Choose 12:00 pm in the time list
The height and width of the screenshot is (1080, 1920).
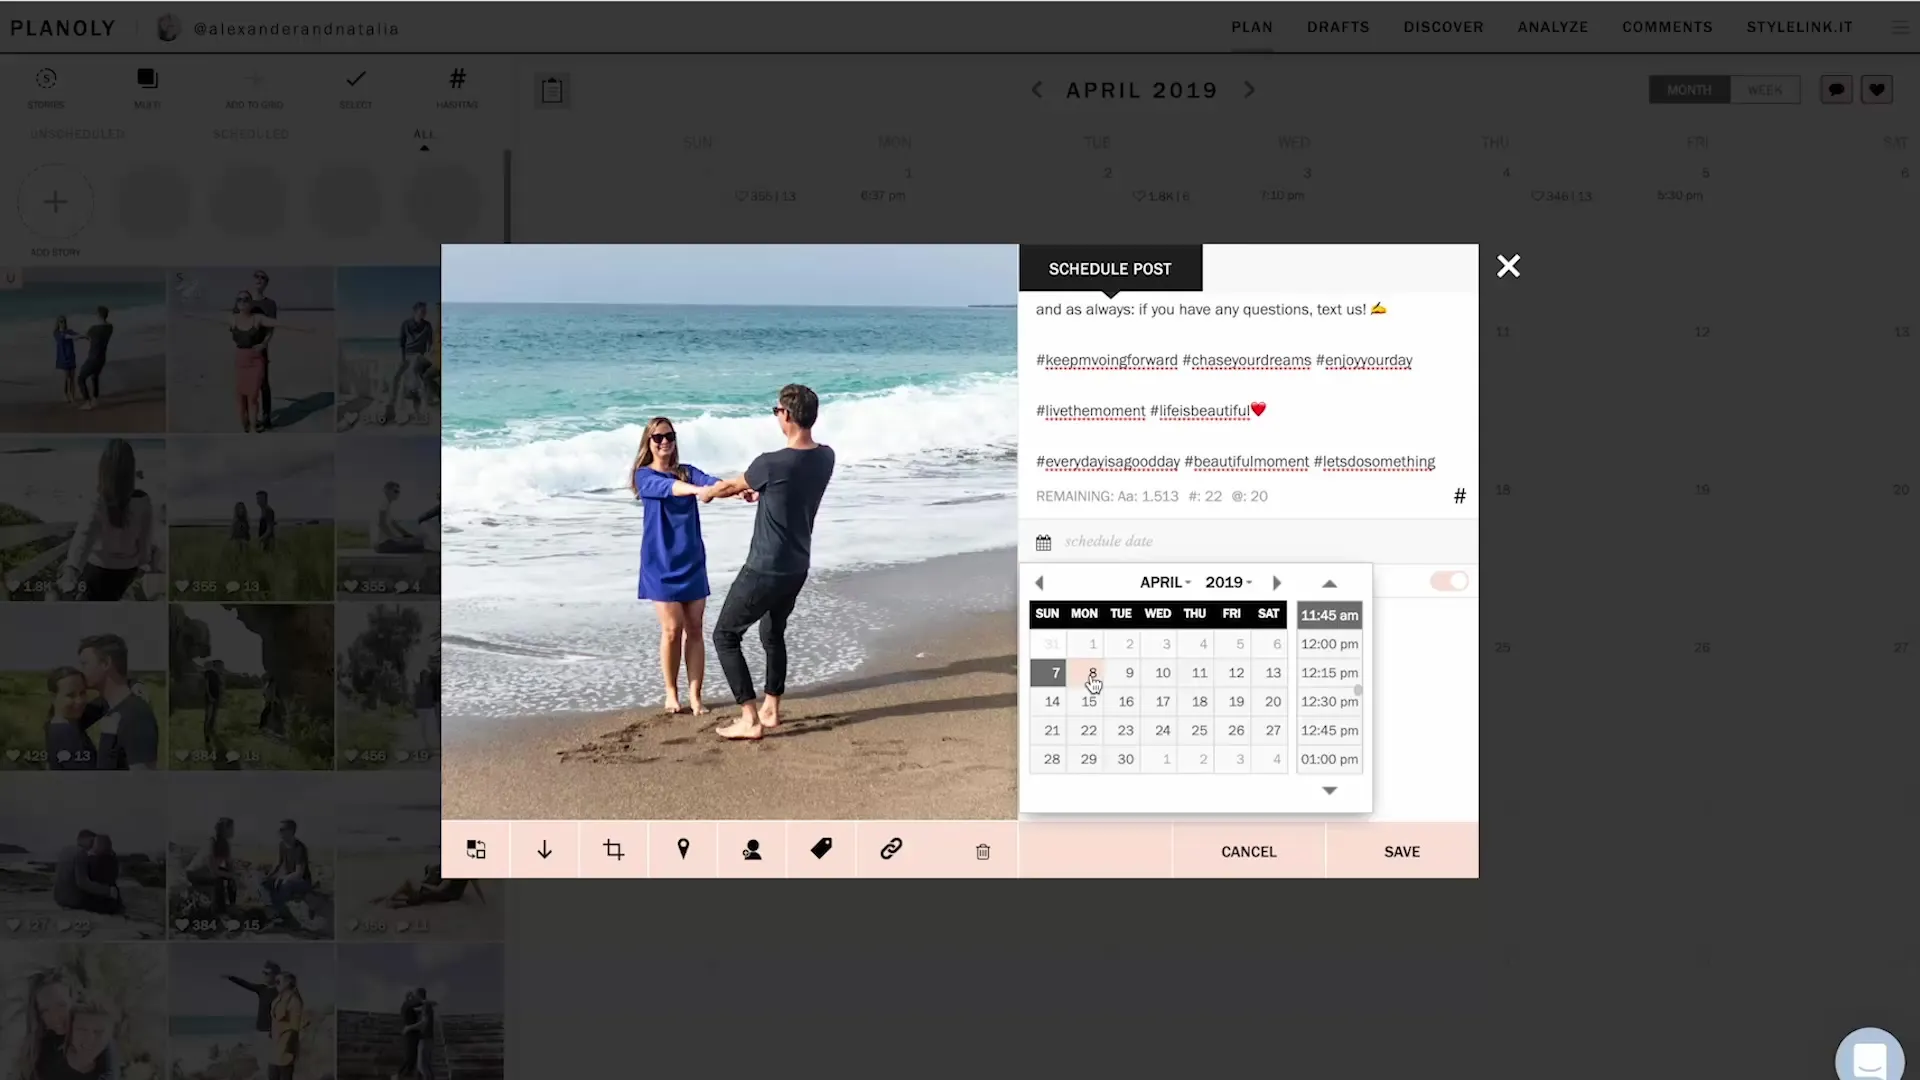pos(1329,644)
